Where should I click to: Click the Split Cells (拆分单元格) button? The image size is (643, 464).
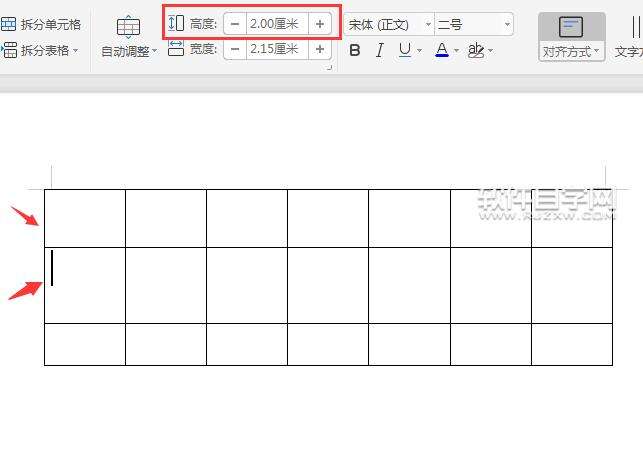pos(41,24)
